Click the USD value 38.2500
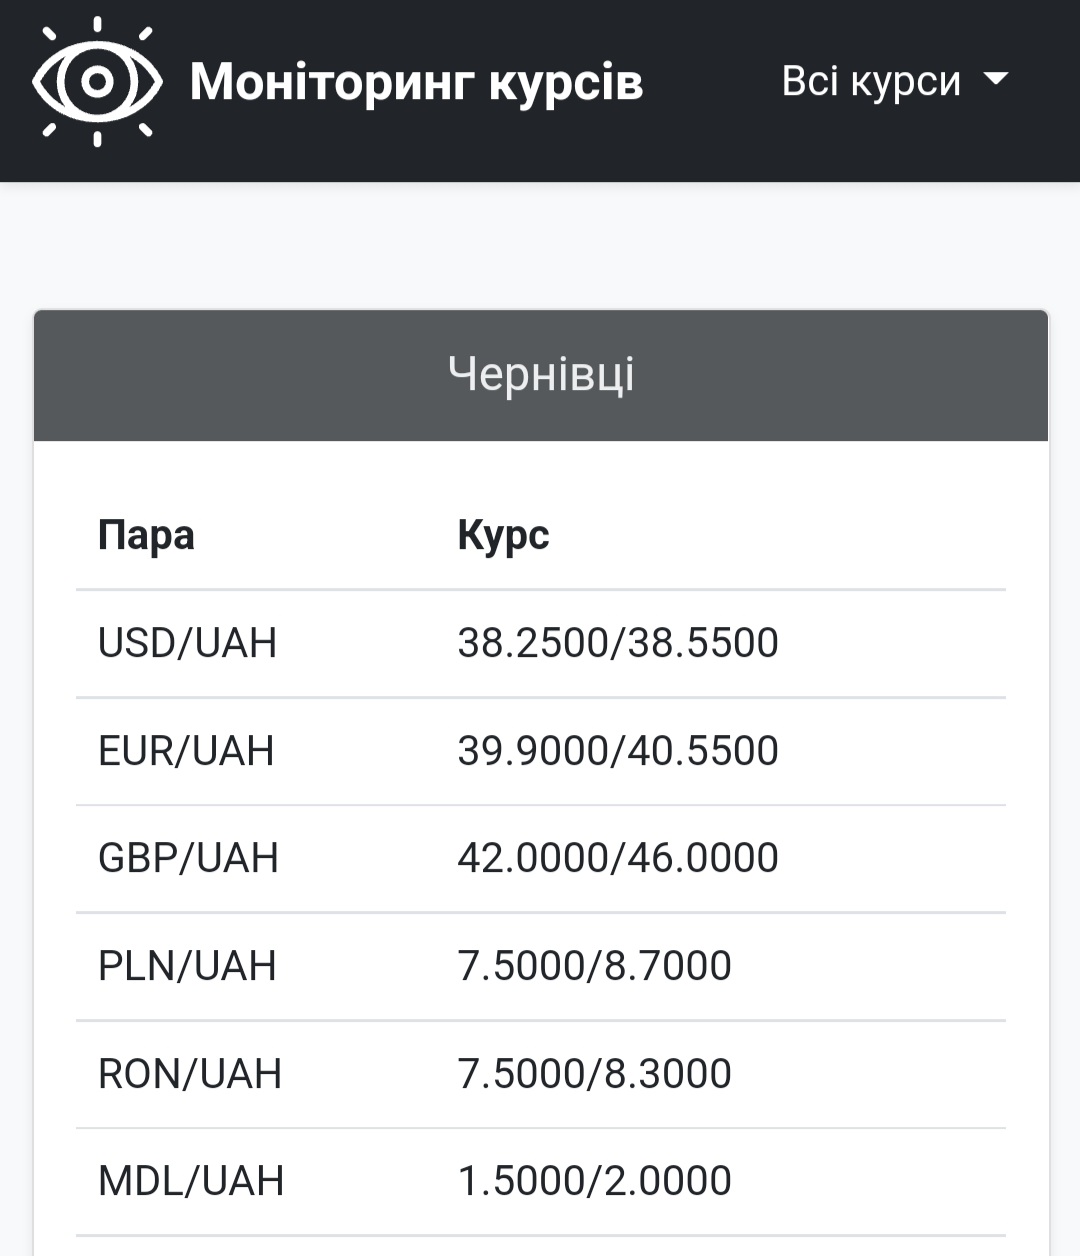 tap(532, 643)
